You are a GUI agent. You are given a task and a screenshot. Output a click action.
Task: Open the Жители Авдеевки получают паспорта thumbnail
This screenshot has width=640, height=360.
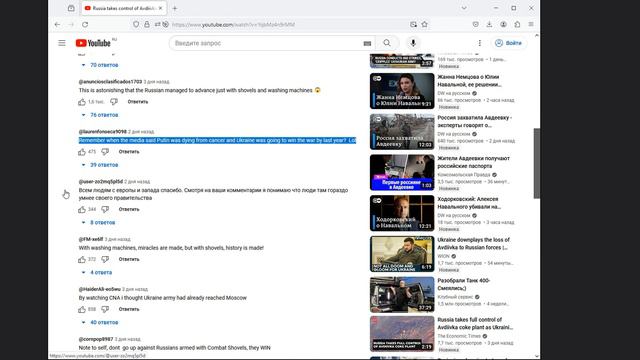click(402, 173)
